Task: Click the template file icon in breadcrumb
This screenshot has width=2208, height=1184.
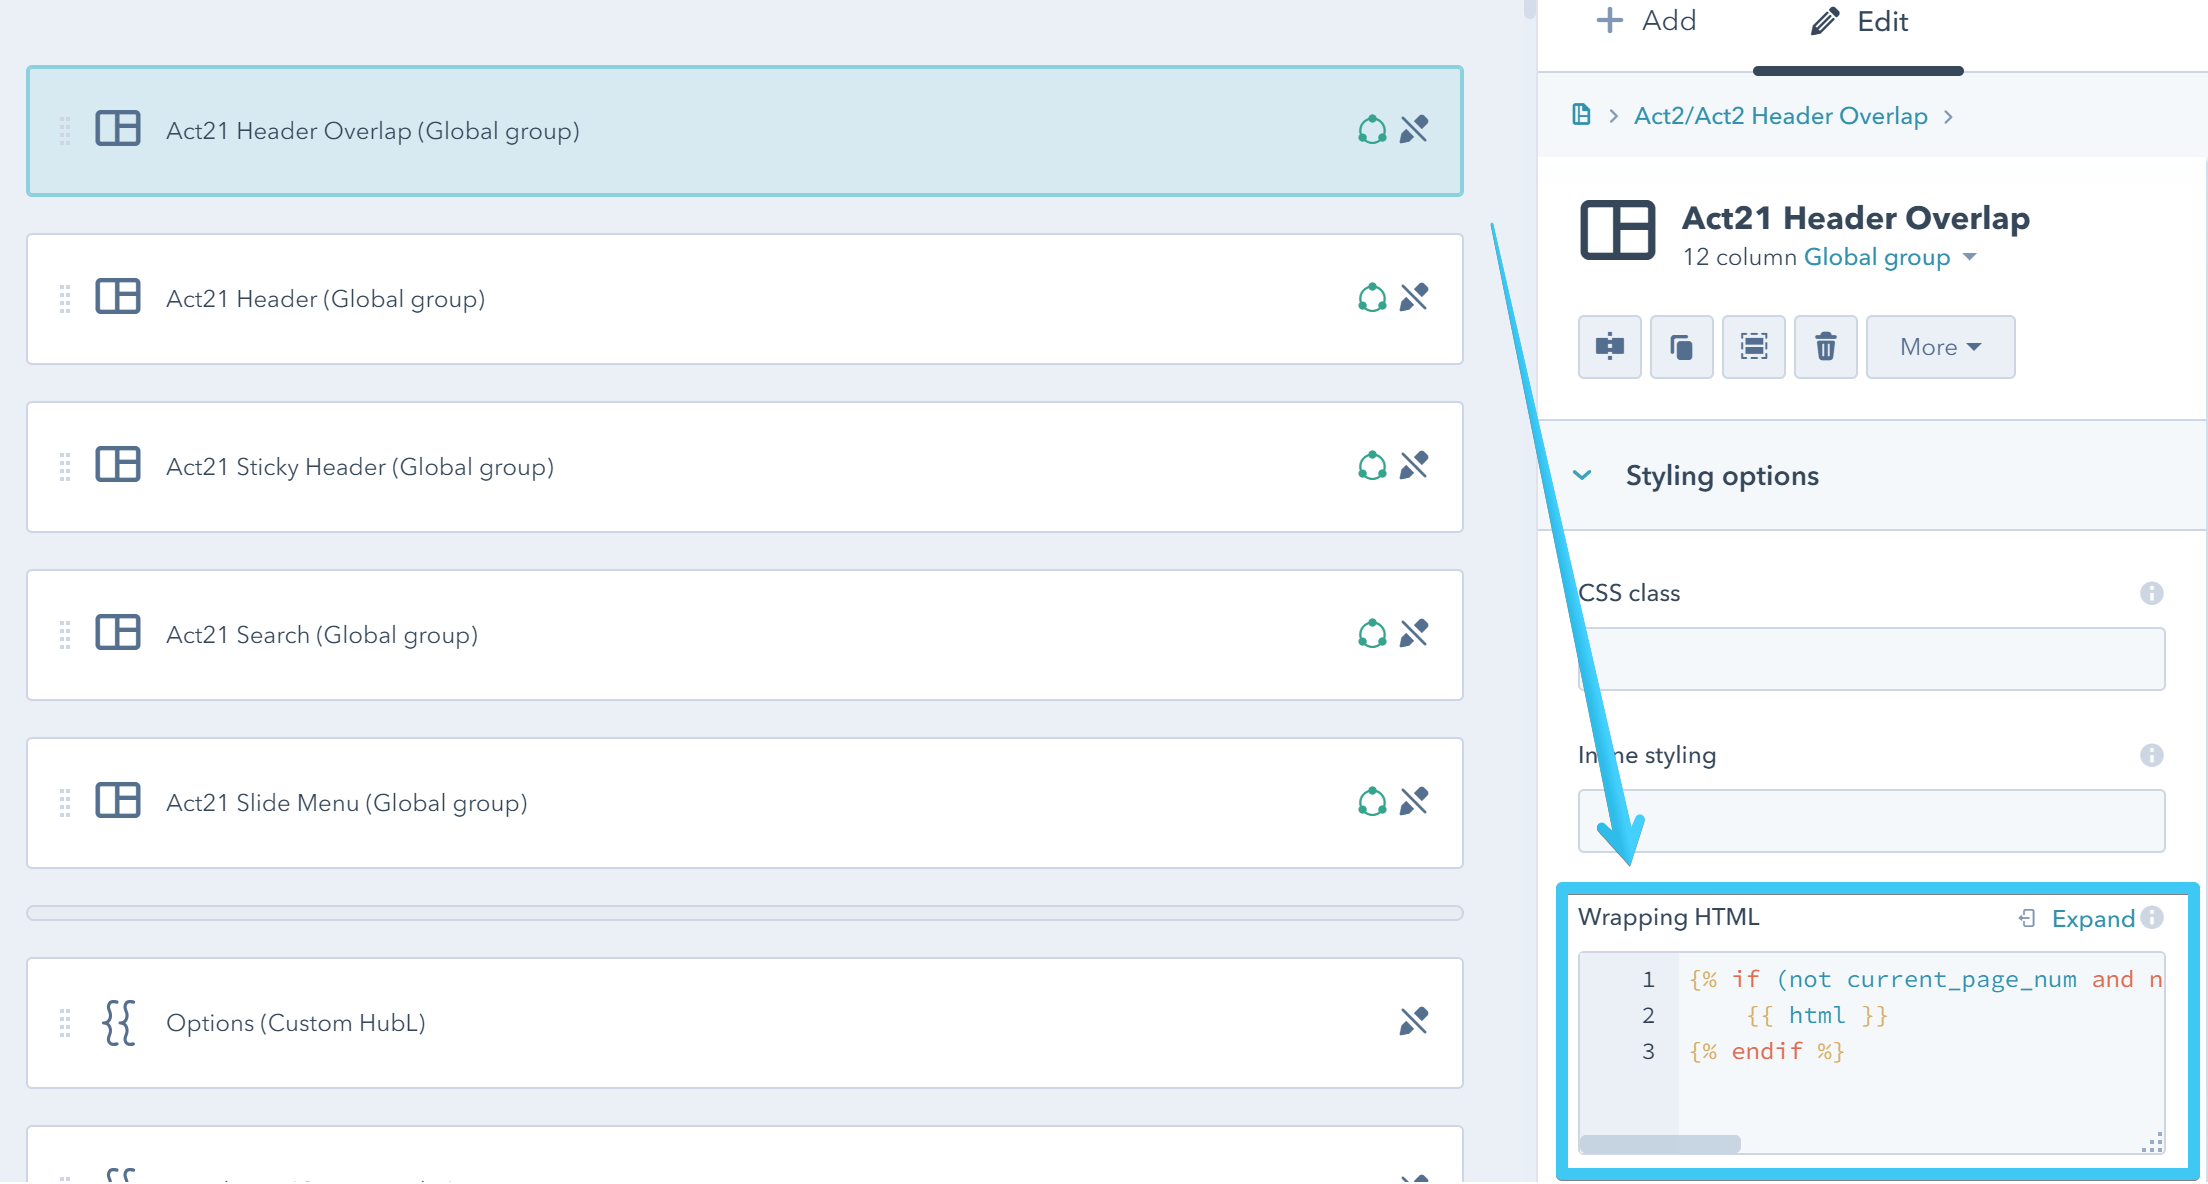Action: point(1581,115)
